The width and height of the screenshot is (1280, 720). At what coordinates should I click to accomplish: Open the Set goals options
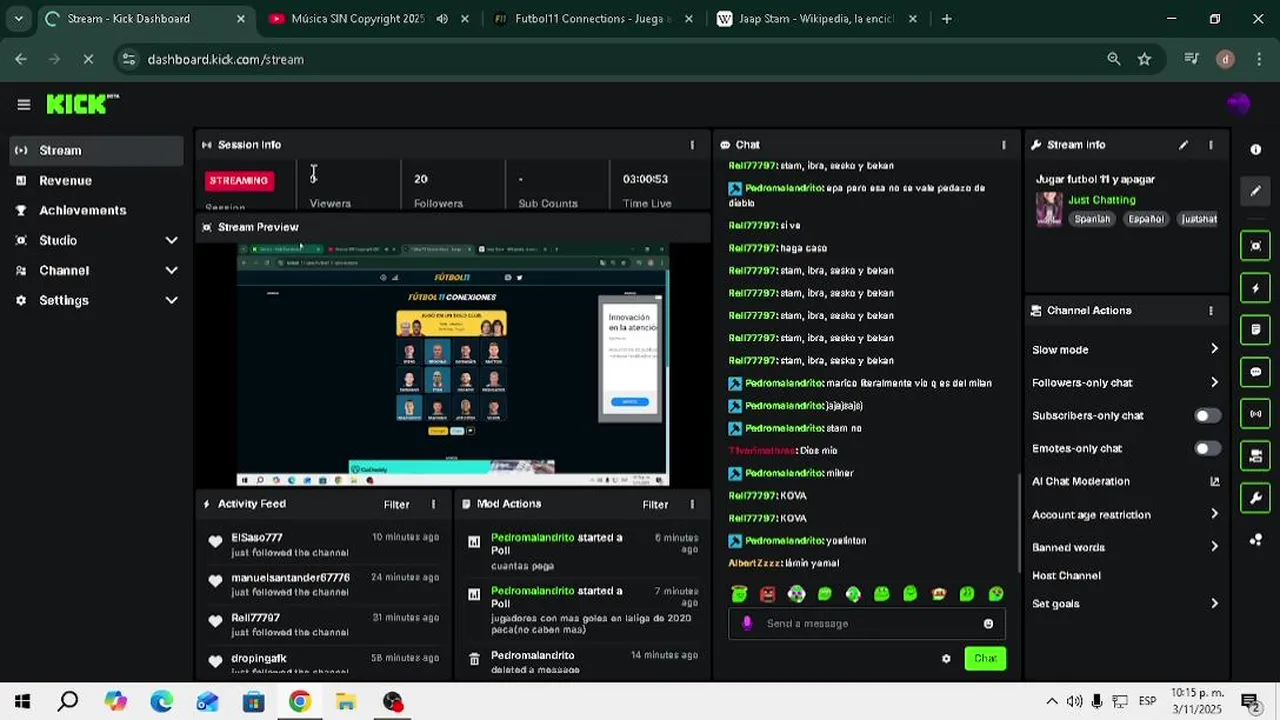[x=1126, y=604]
